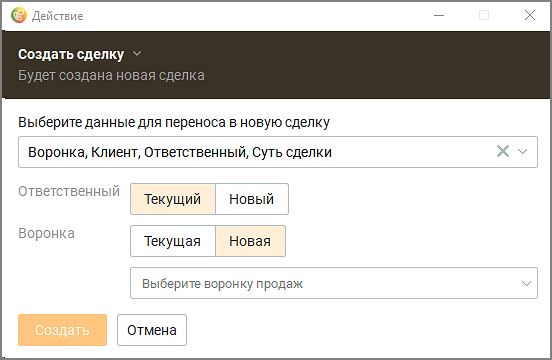Click the text Будет создана новая сделка
Screen dimensions: 552x360
[111, 75]
